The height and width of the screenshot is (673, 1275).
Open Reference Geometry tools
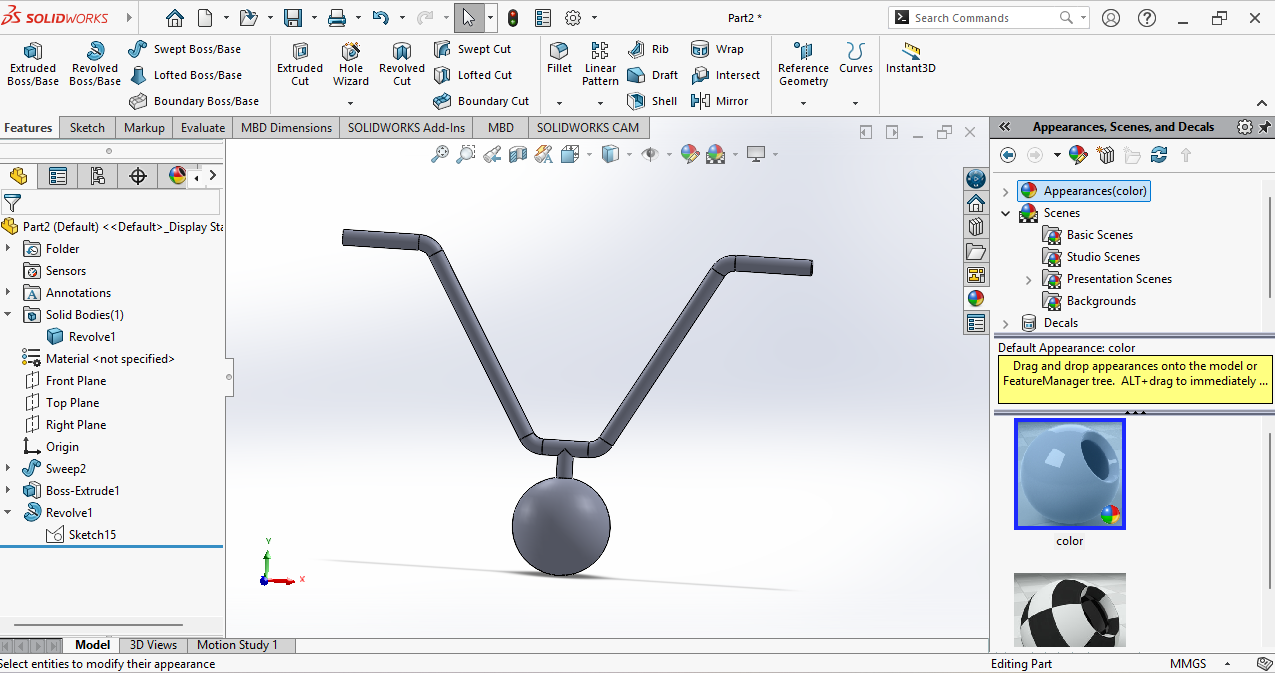[803, 64]
